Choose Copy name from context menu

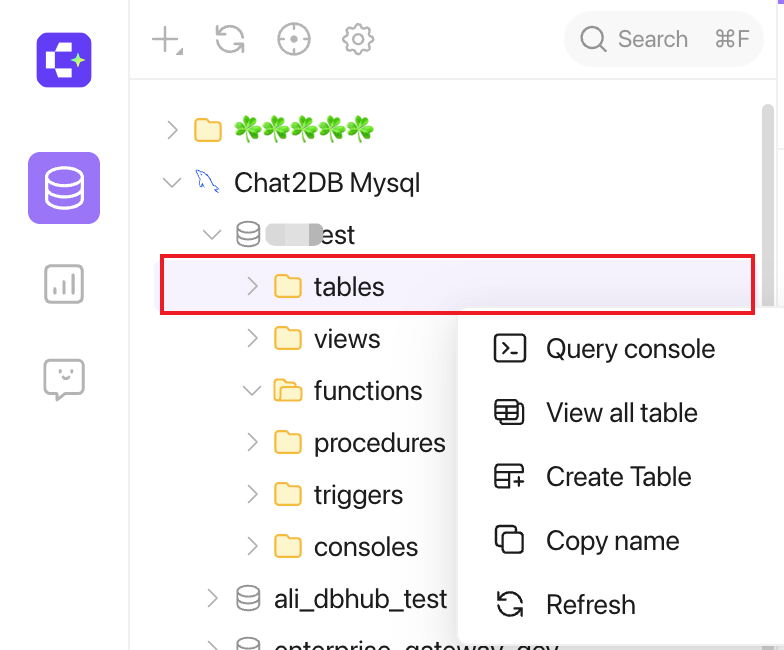(x=618, y=540)
